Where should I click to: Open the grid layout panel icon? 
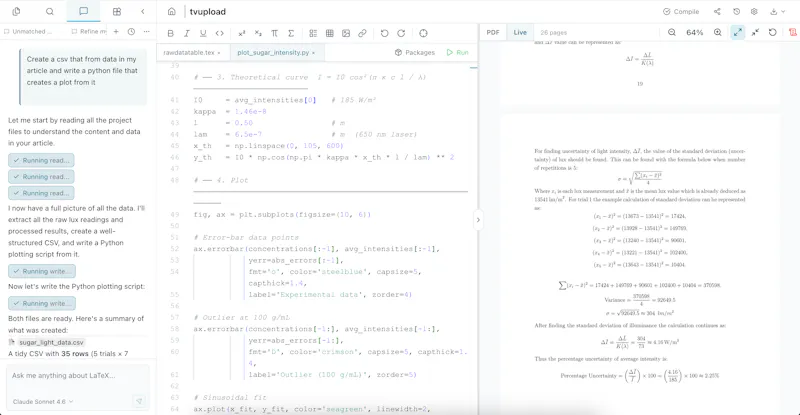[x=117, y=11]
